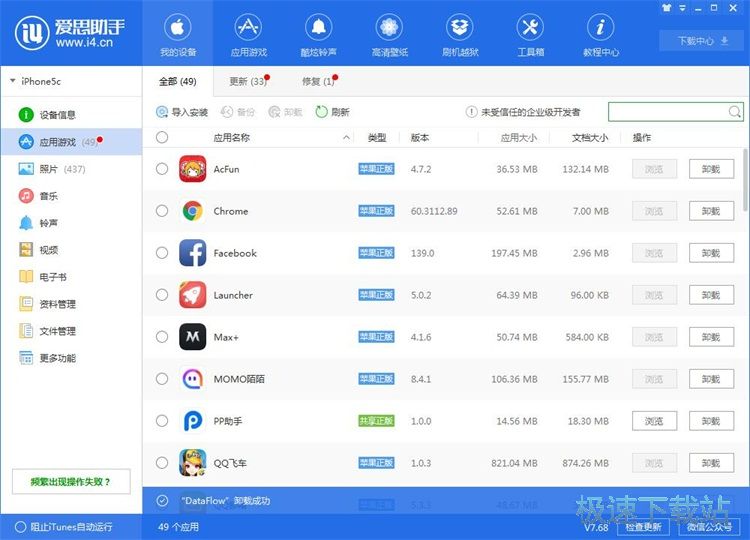Click the 49 个应用 status text
The height and width of the screenshot is (540, 750).
click(178, 527)
